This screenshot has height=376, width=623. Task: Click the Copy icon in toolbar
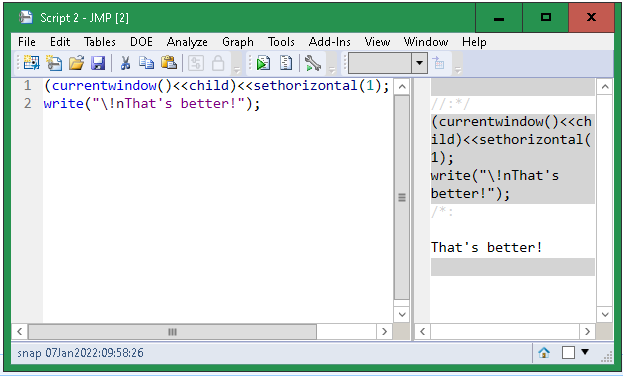point(147,63)
